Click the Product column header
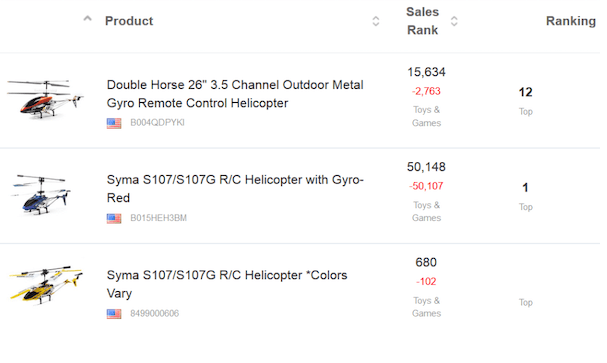Image resolution: width=607 pixels, height=363 pixels. click(x=129, y=21)
